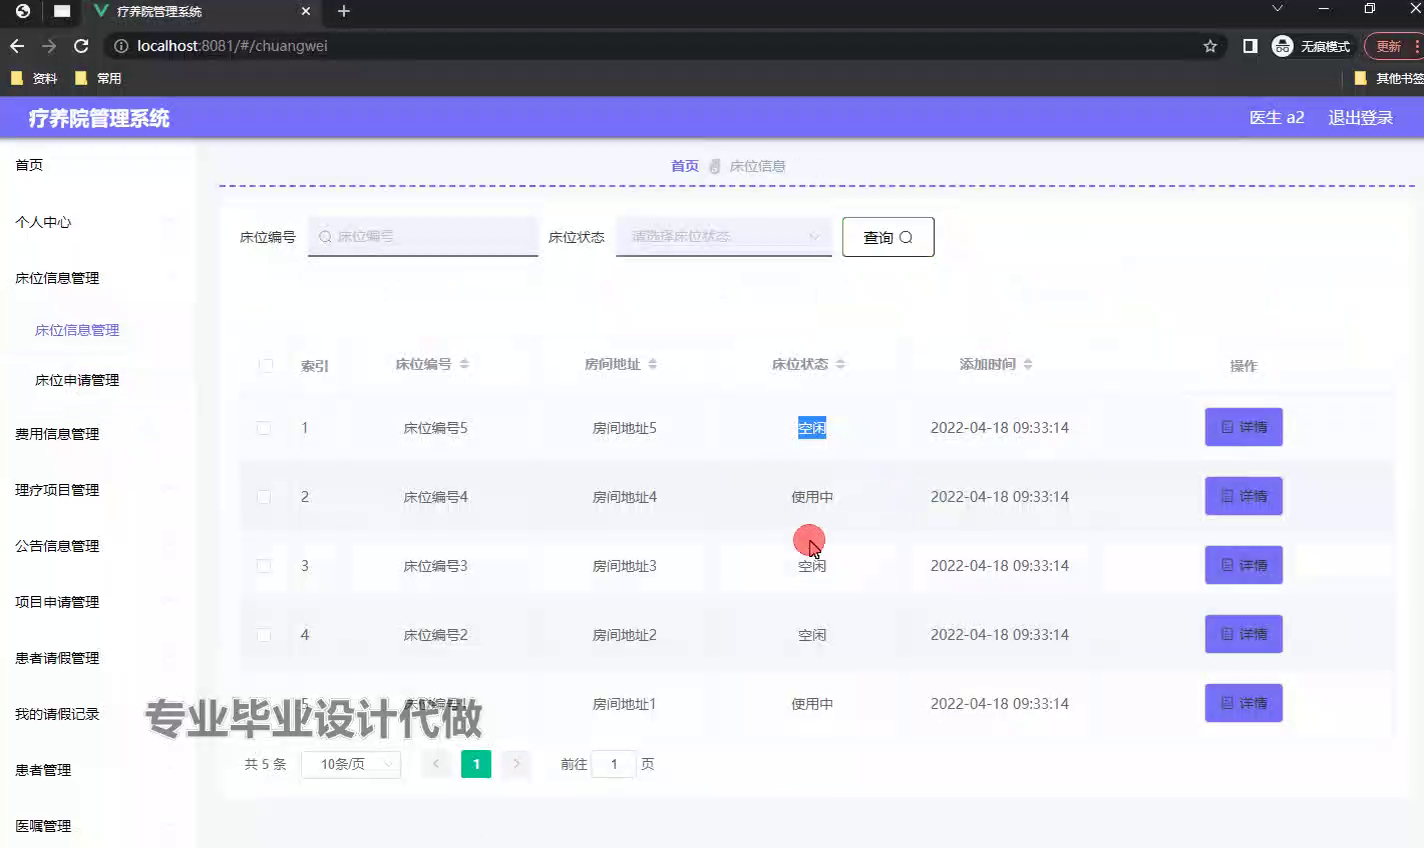This screenshot has height=848, width=1424.
Task: Click 首页 in the breadcrumb
Action: point(685,166)
